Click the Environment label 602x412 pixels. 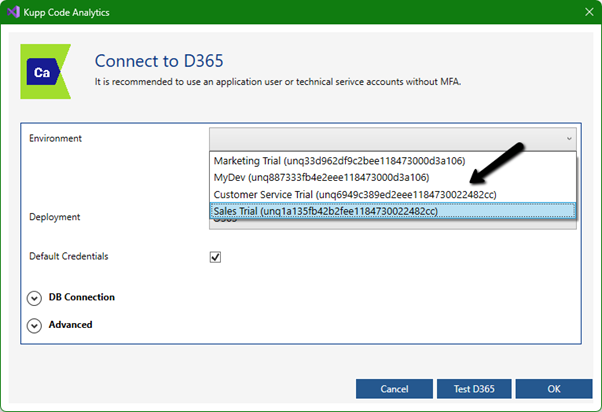56,138
